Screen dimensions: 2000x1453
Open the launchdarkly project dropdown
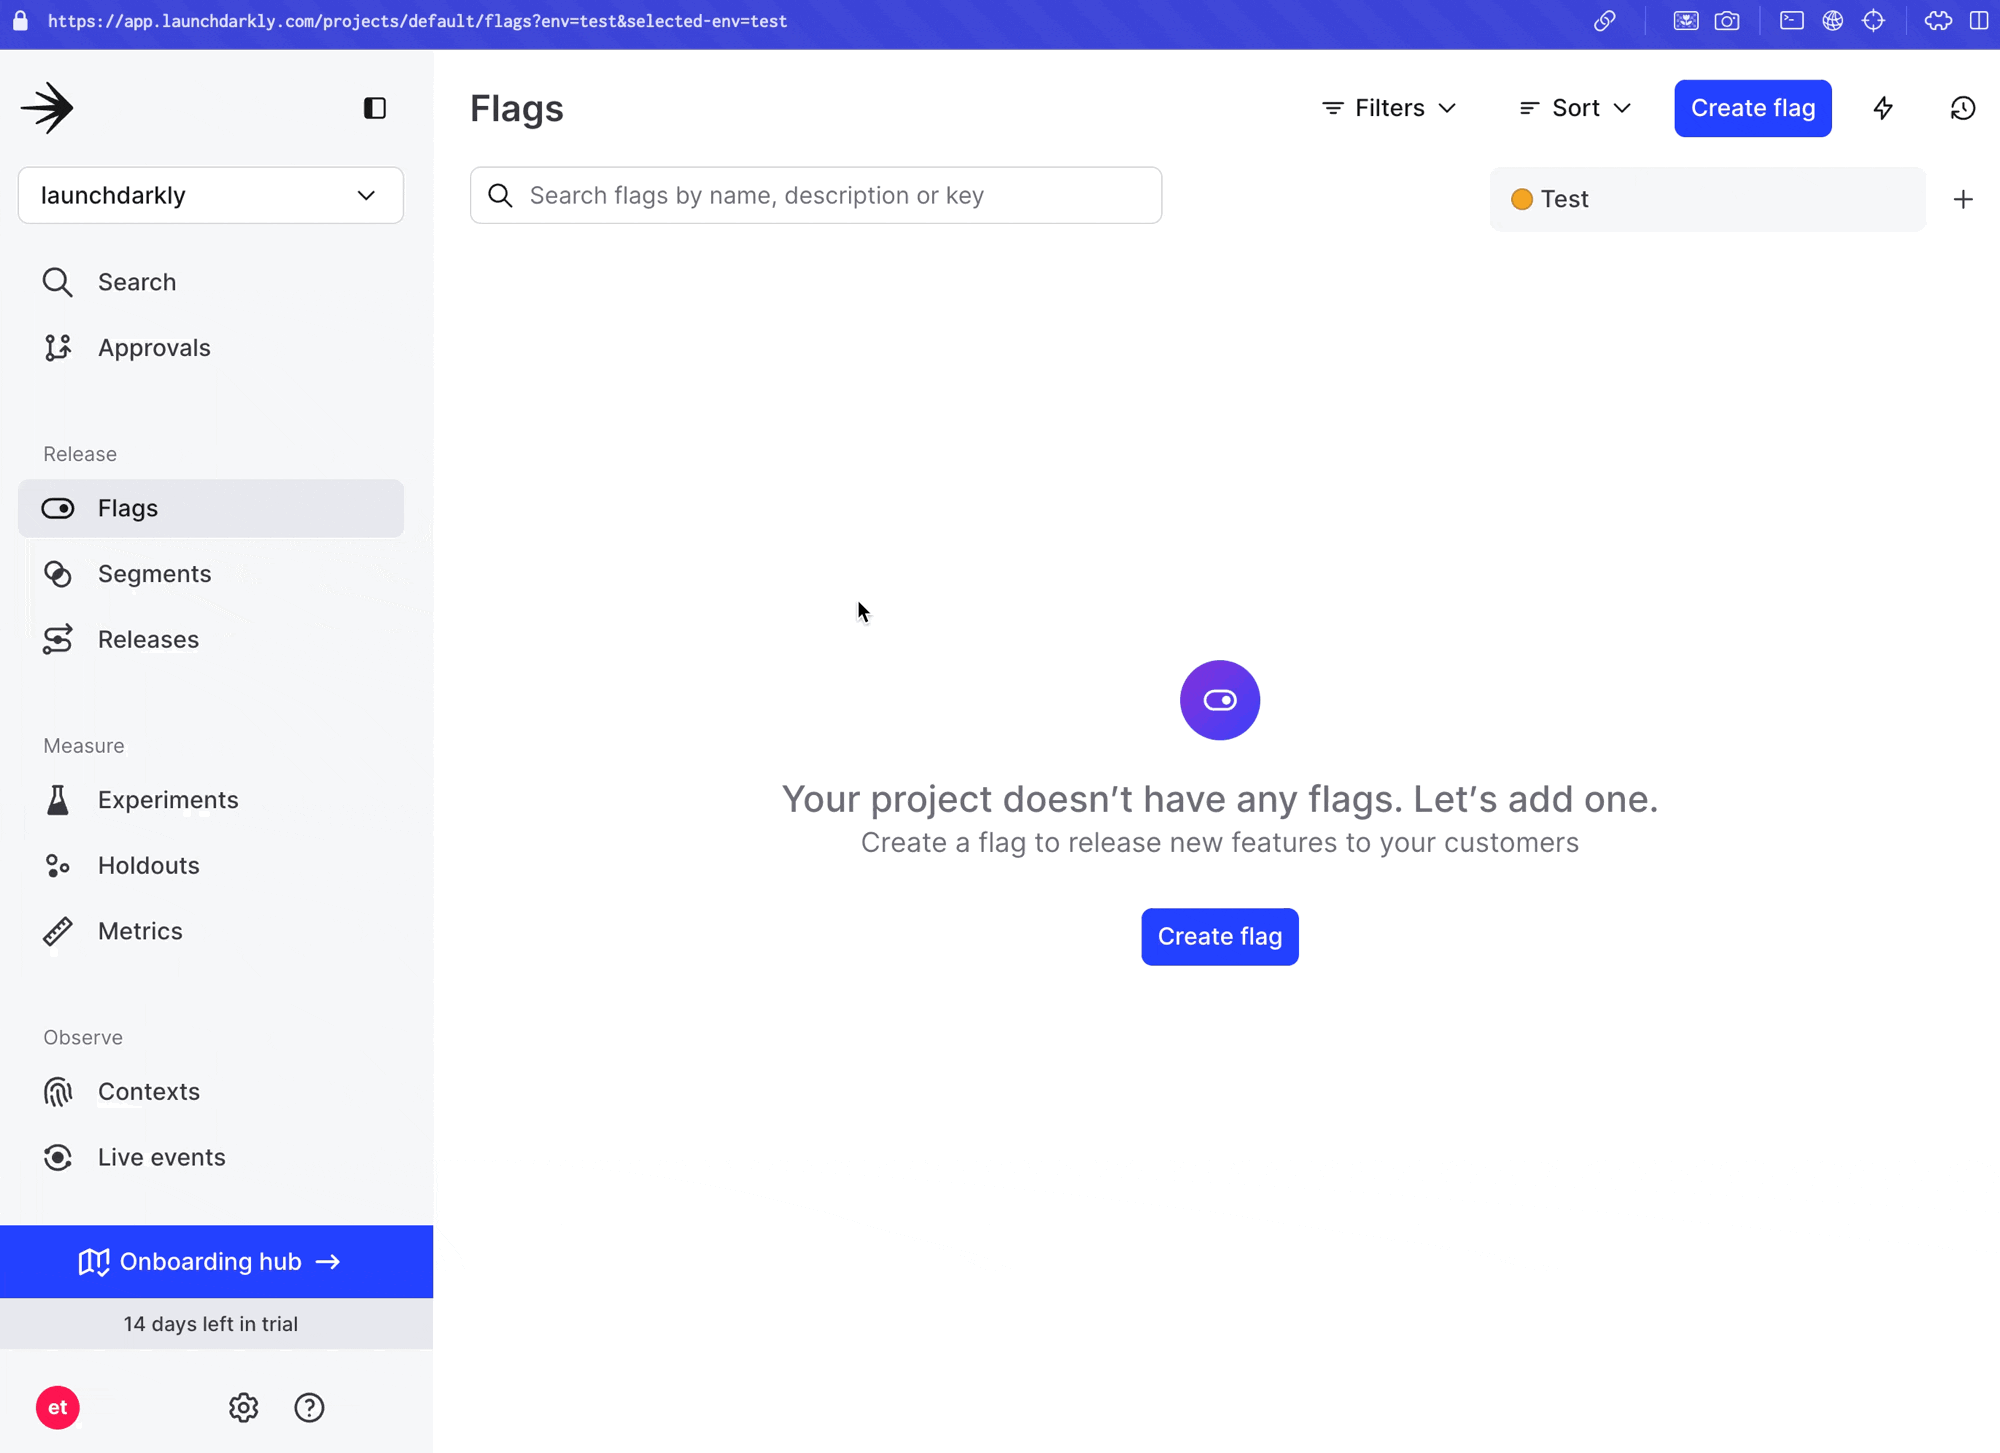pyautogui.click(x=211, y=195)
